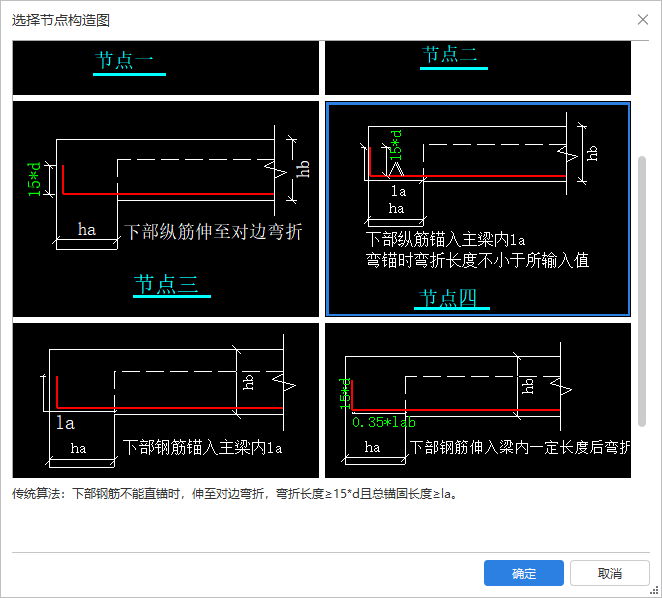The image size is (662, 598).
Task: Click the 确定 confirm button
Action: click(x=524, y=573)
